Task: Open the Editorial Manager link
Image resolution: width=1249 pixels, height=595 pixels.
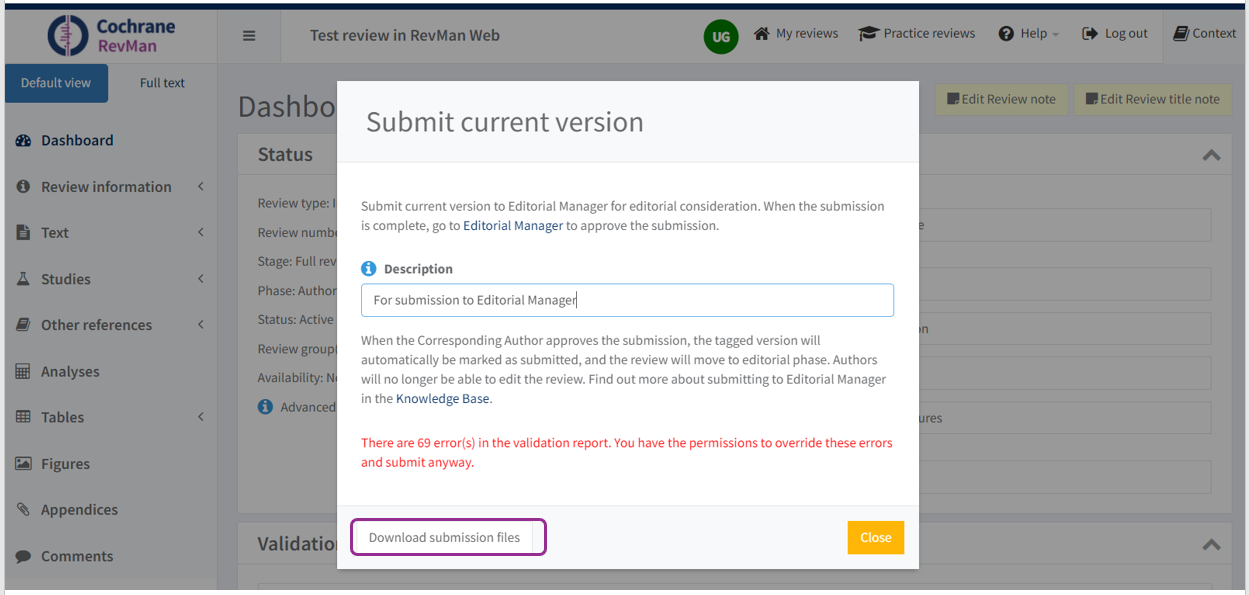Action: coord(513,225)
